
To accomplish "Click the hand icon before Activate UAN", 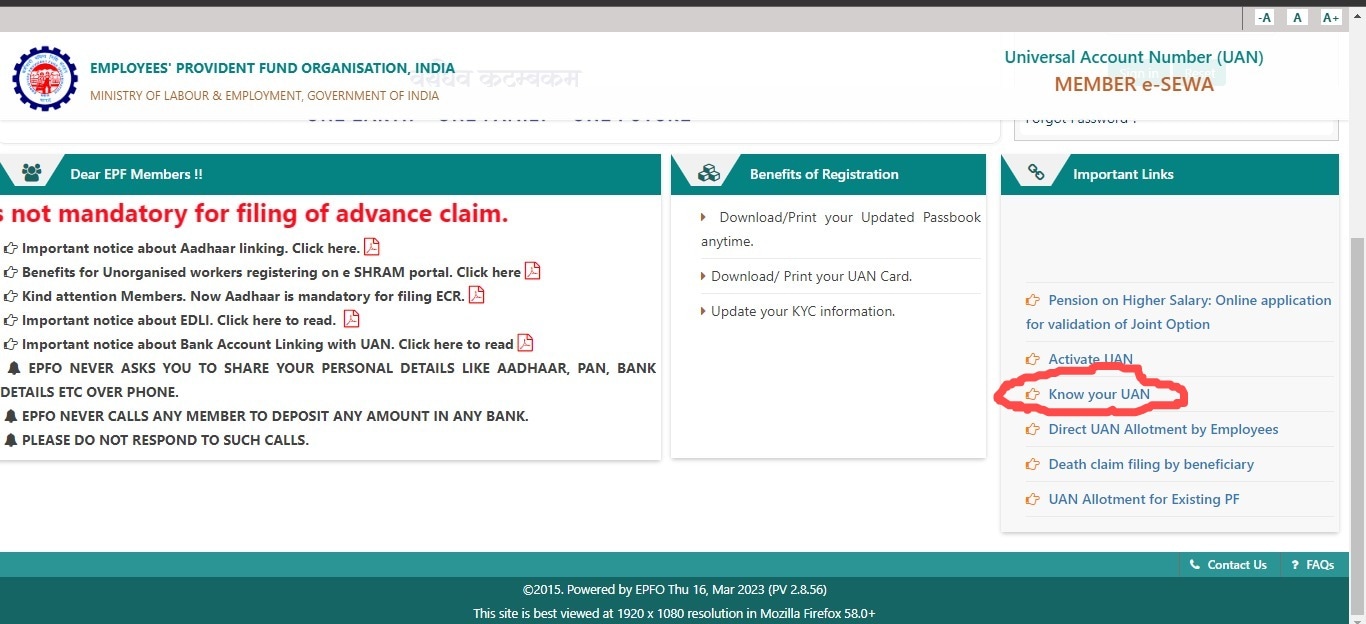I will click(x=1033, y=359).
